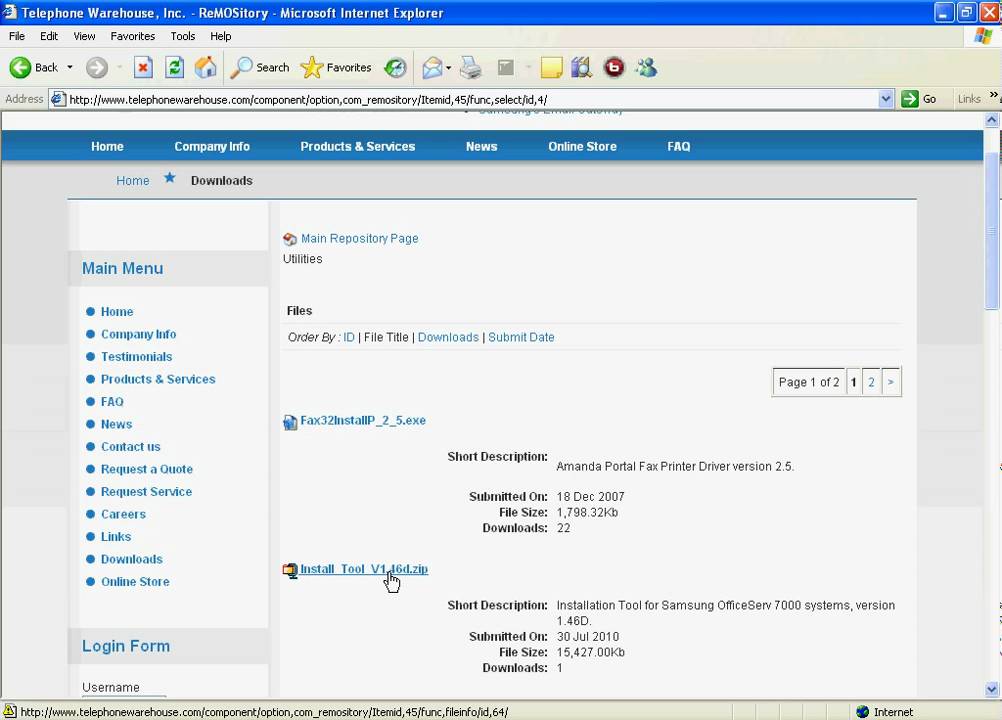The image size is (1002, 720).
Task: Click the Forward arrow toolbar icon
Action: point(97,67)
